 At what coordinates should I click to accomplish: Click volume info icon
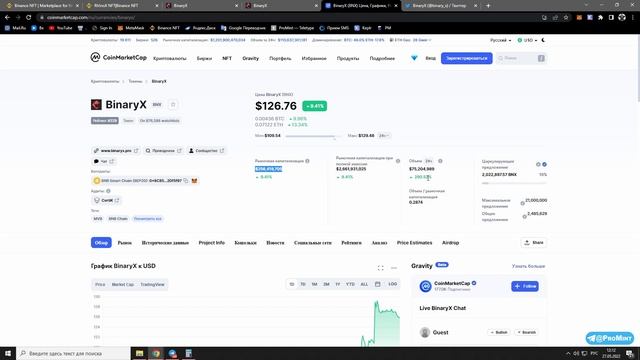coord(440,161)
